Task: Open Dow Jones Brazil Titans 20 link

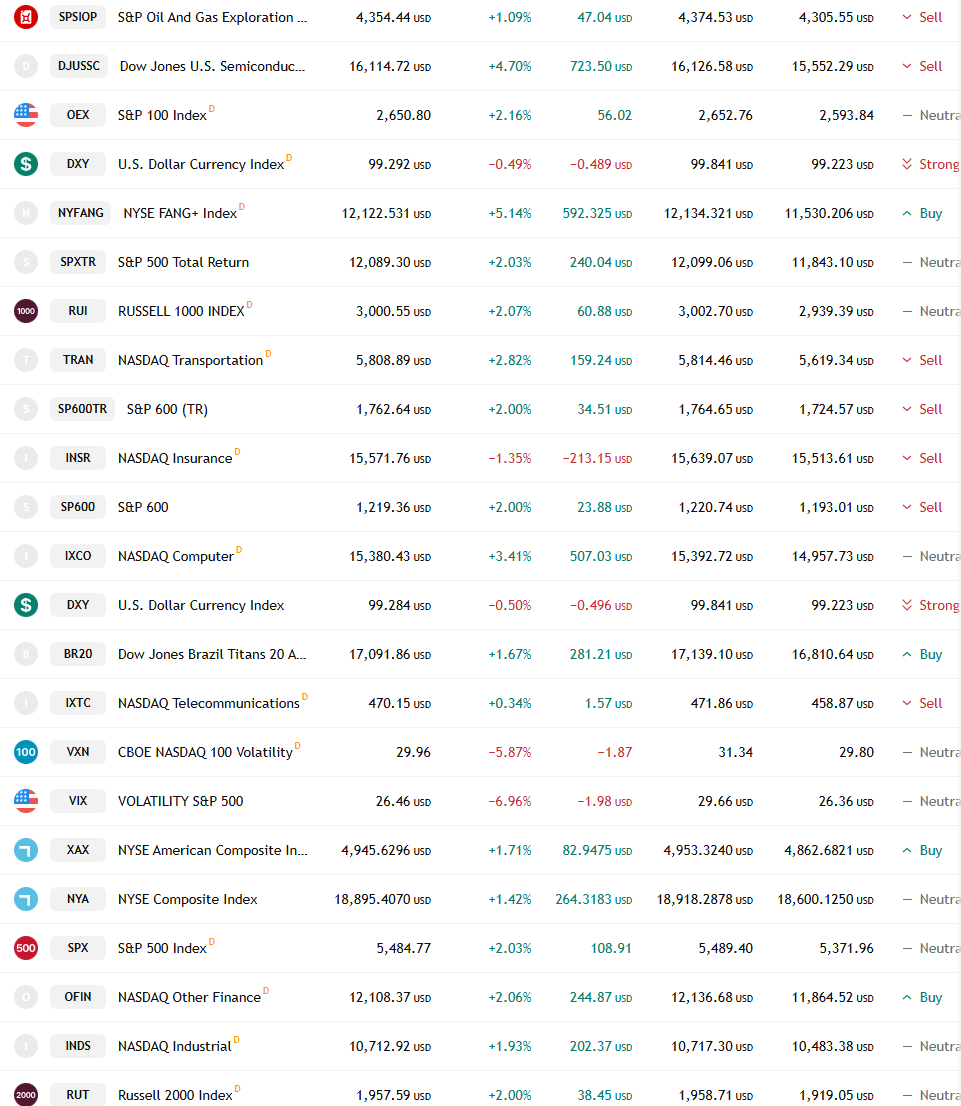Action: pos(212,654)
